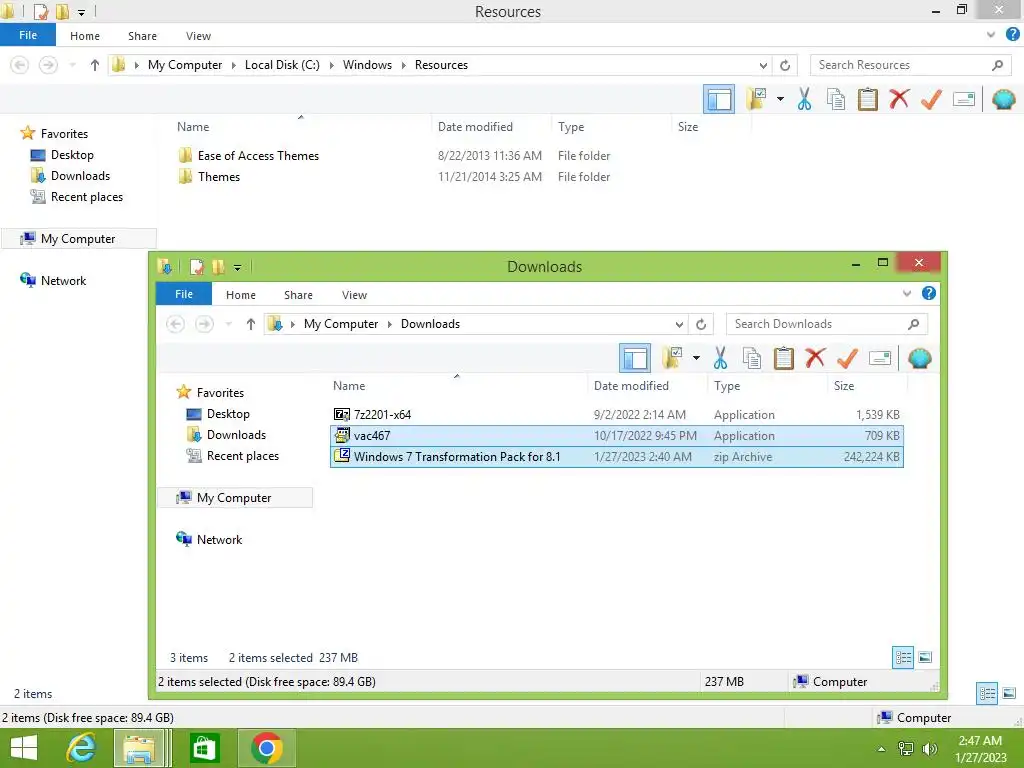Open address history dropdown in Downloads window
Screen dimensions: 1024x768
click(679, 324)
